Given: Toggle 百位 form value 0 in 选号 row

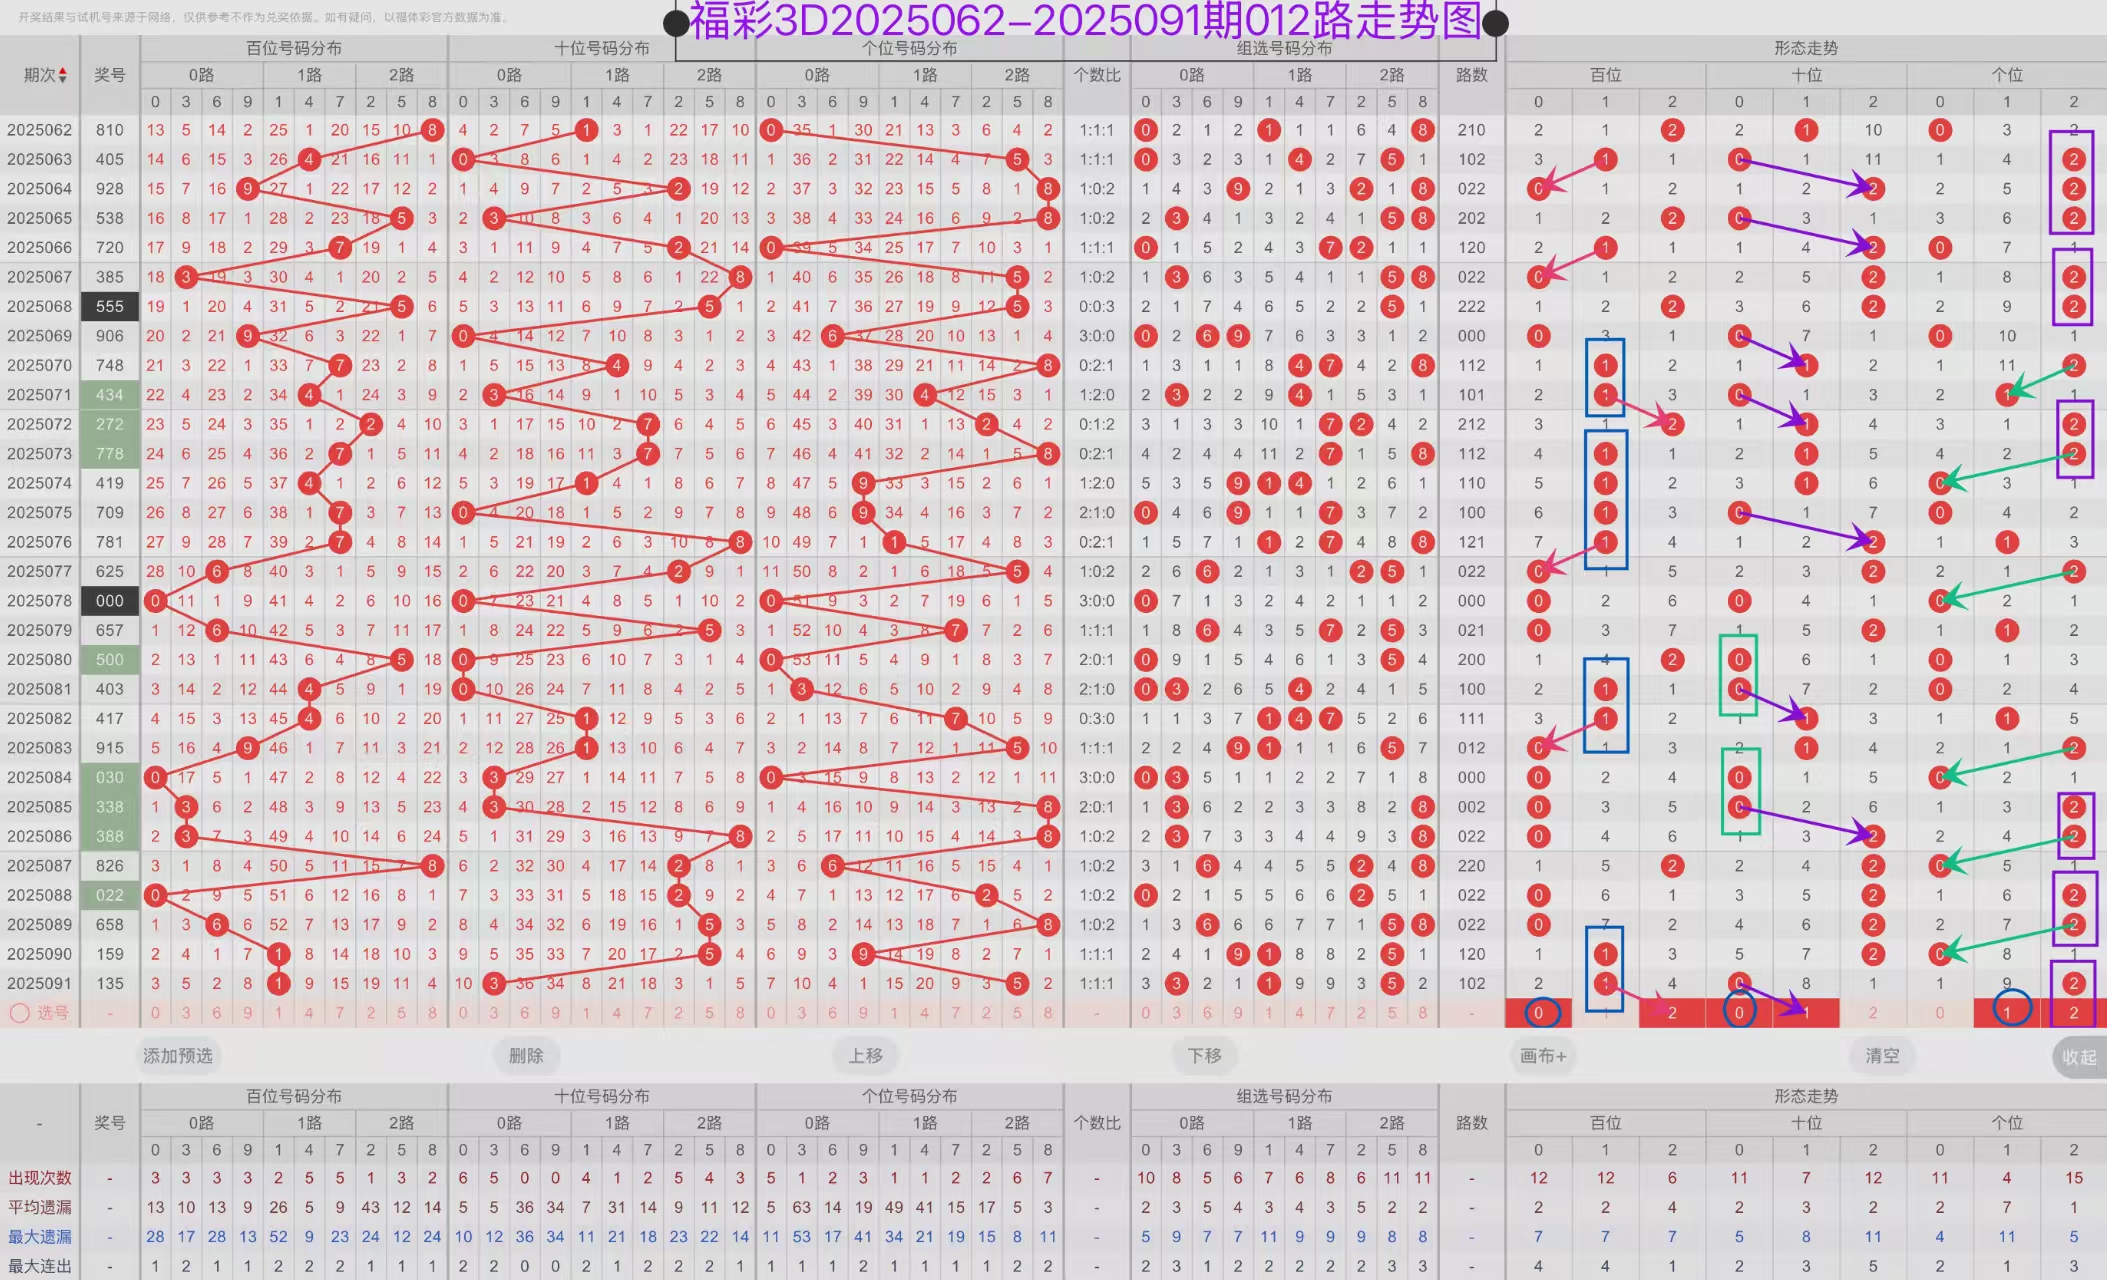Looking at the screenshot, I should (x=1538, y=1013).
